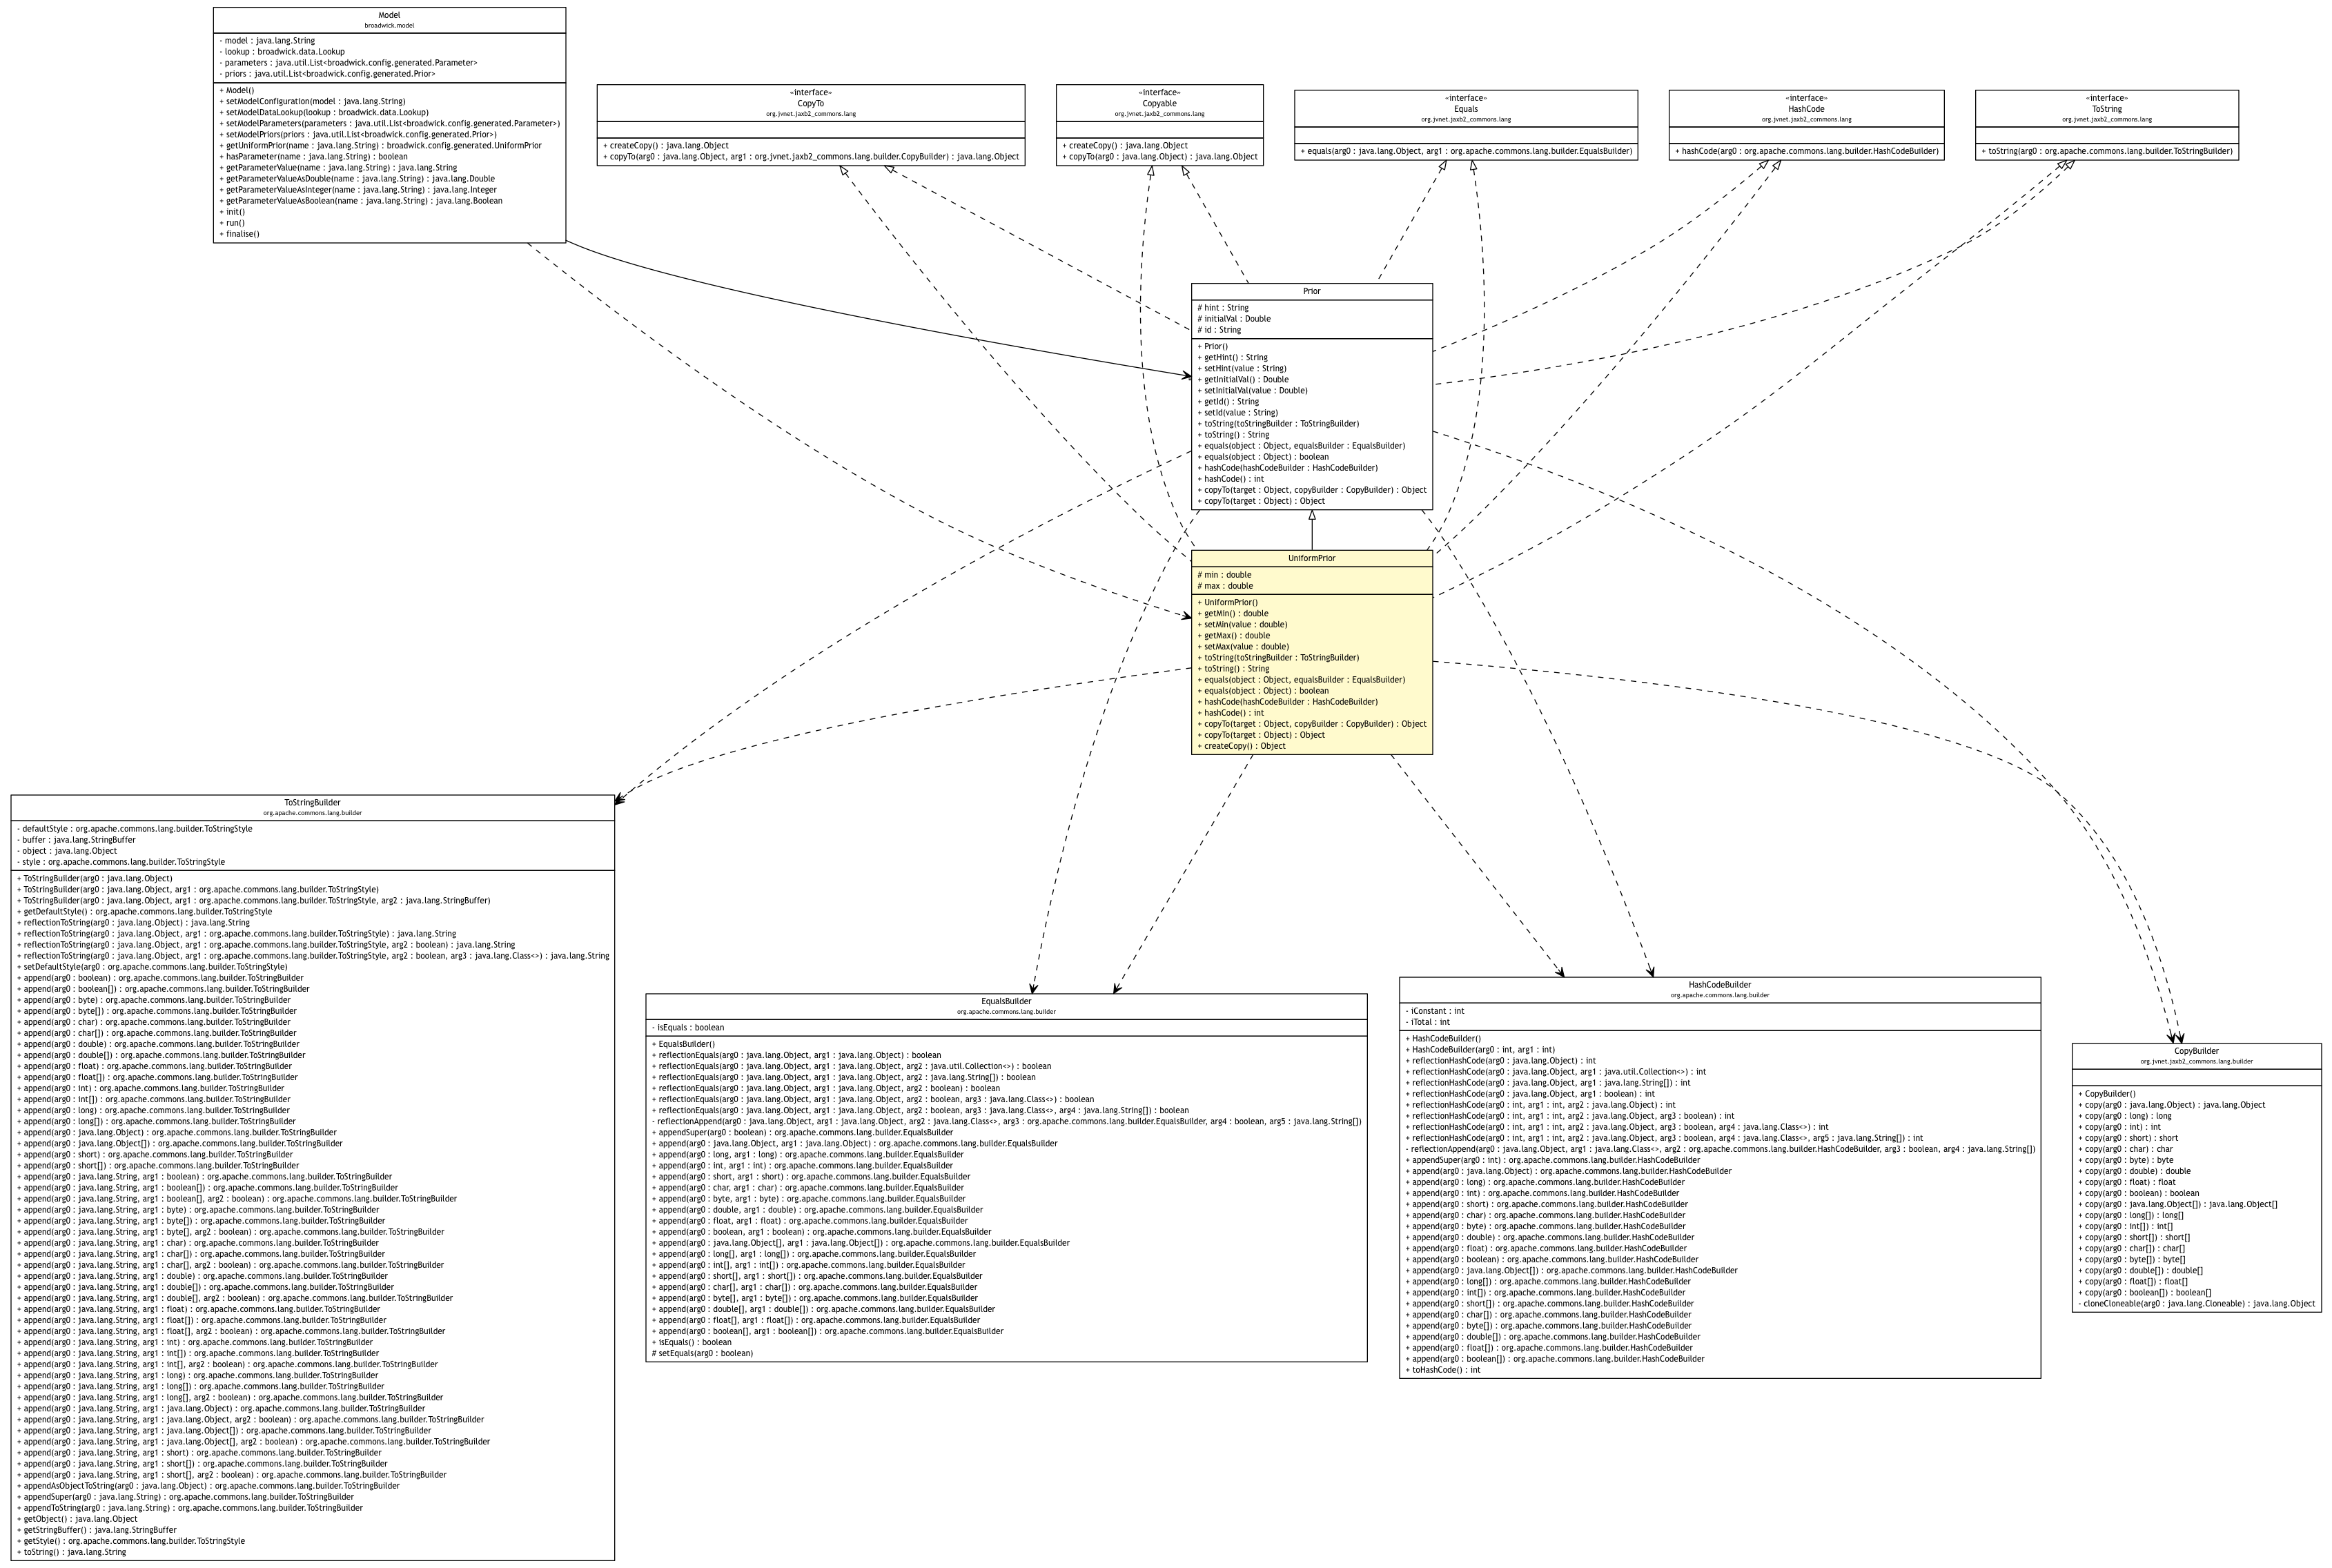Select '+ toString(arg0...' in ToString interface

click(x=2106, y=152)
